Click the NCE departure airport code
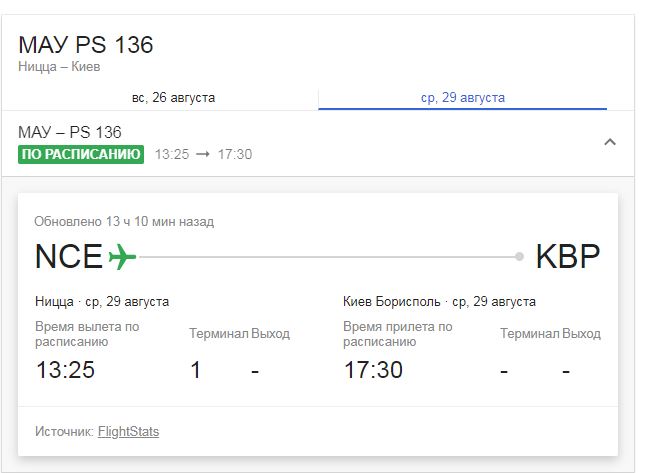The height and width of the screenshot is (473, 657). [x=69, y=257]
